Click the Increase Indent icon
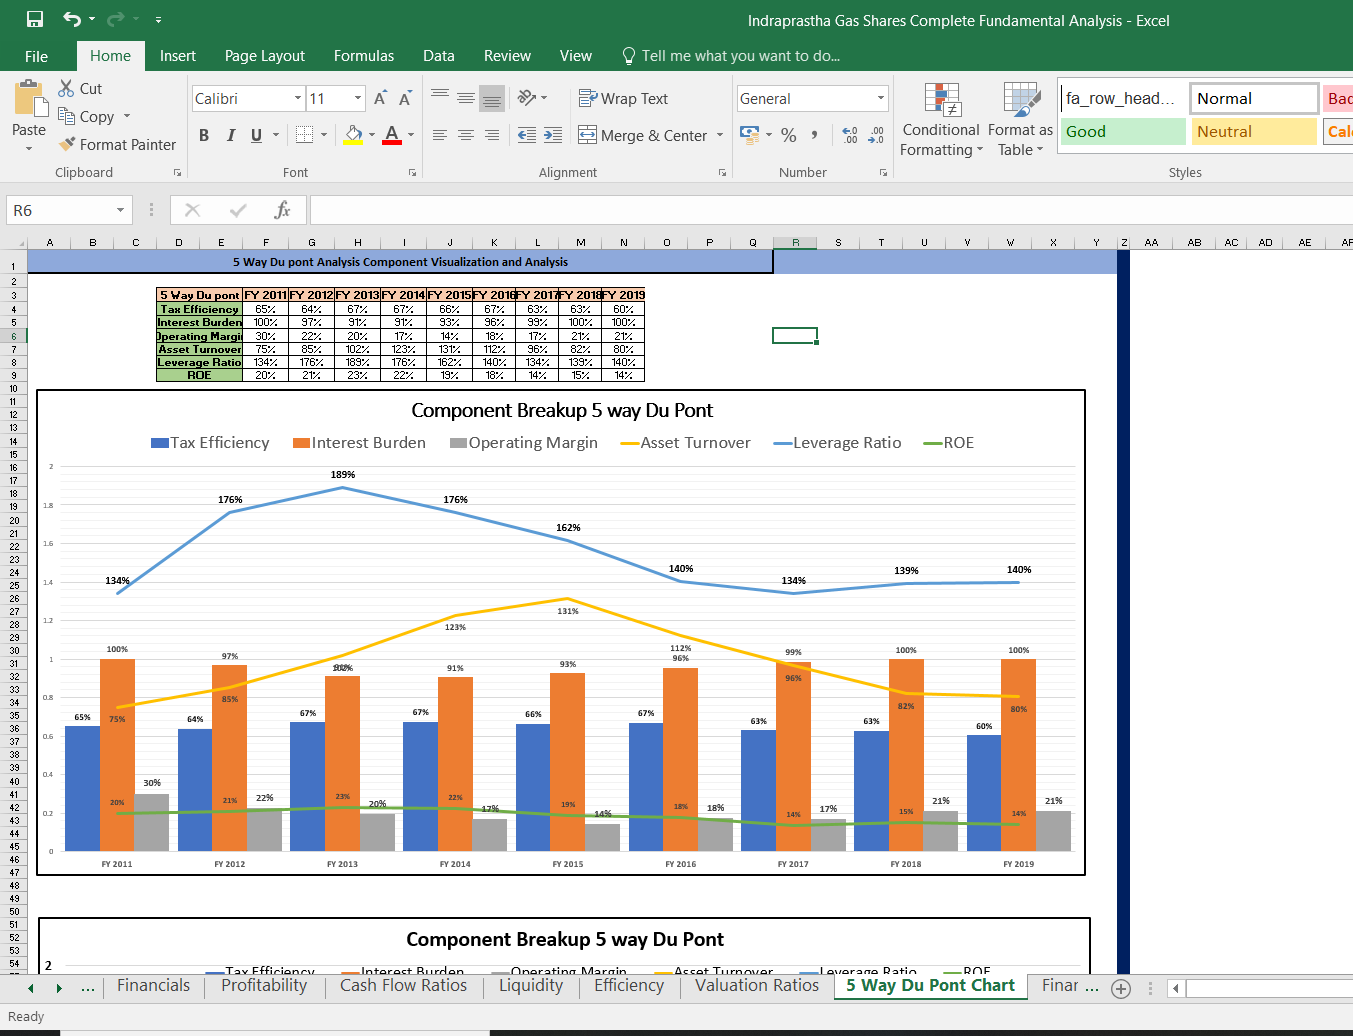The image size is (1353, 1036). (553, 135)
